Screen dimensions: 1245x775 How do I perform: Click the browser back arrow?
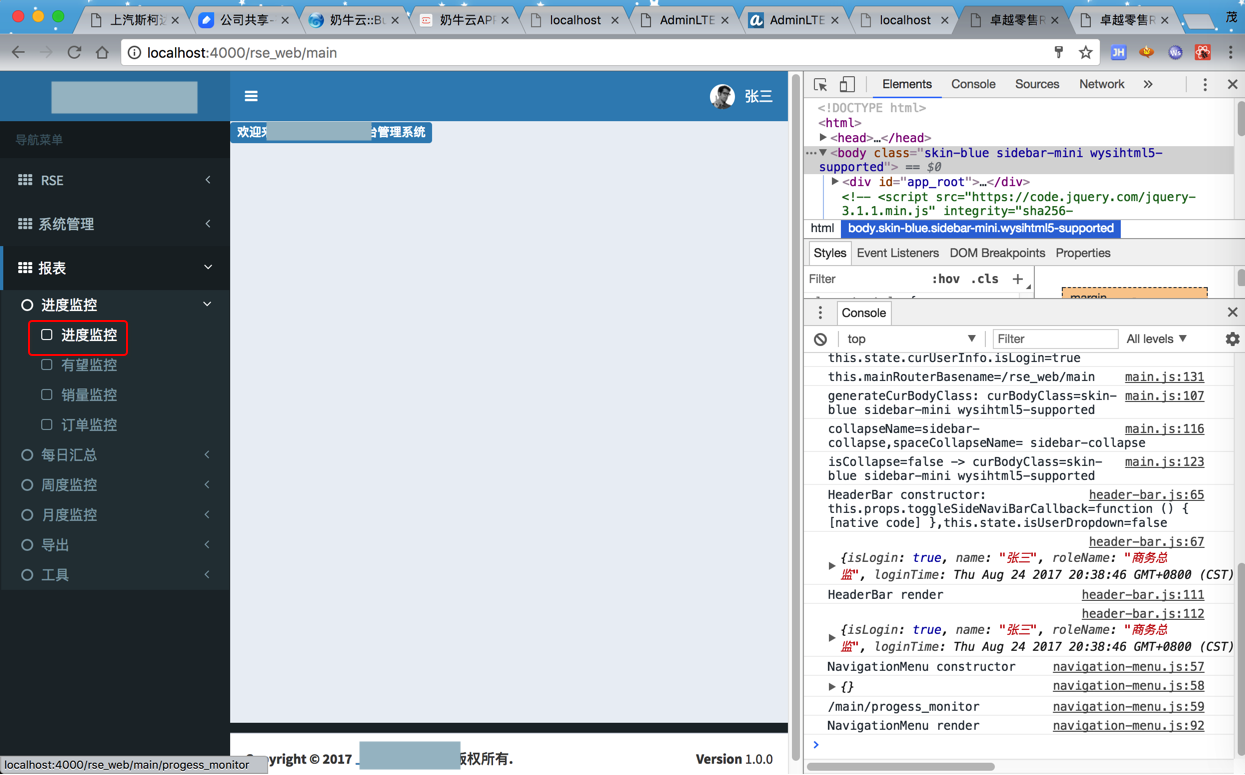(x=18, y=52)
